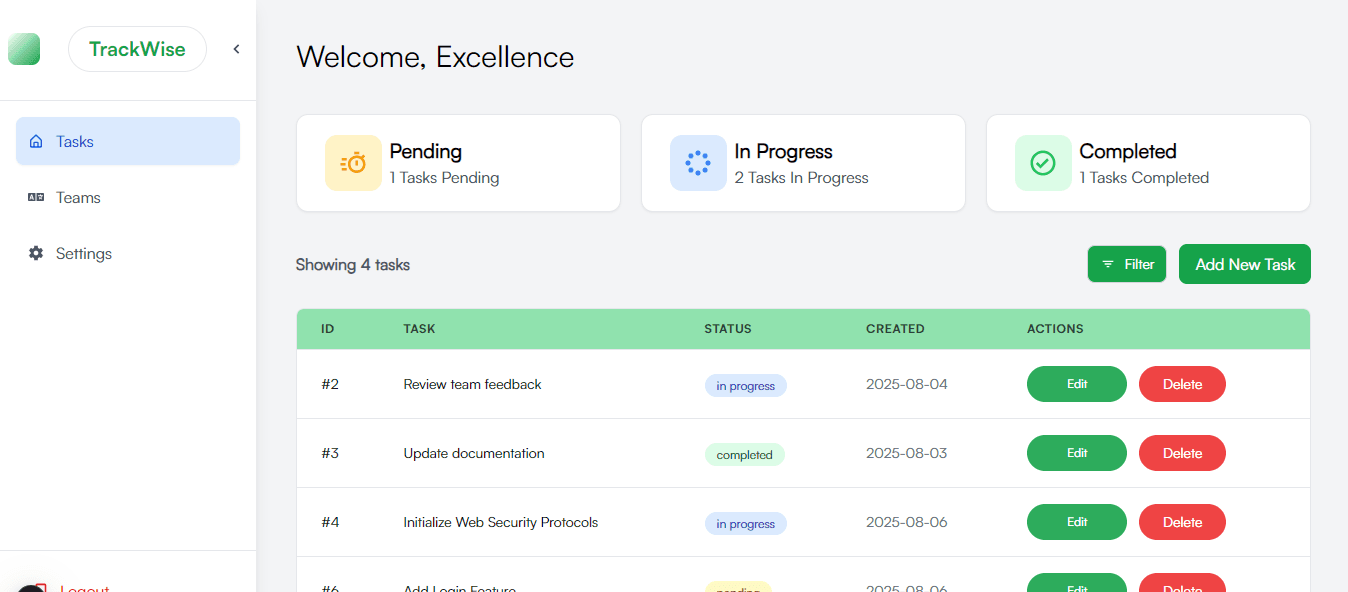Click the Teams icon in the sidebar

pyautogui.click(x=36, y=198)
